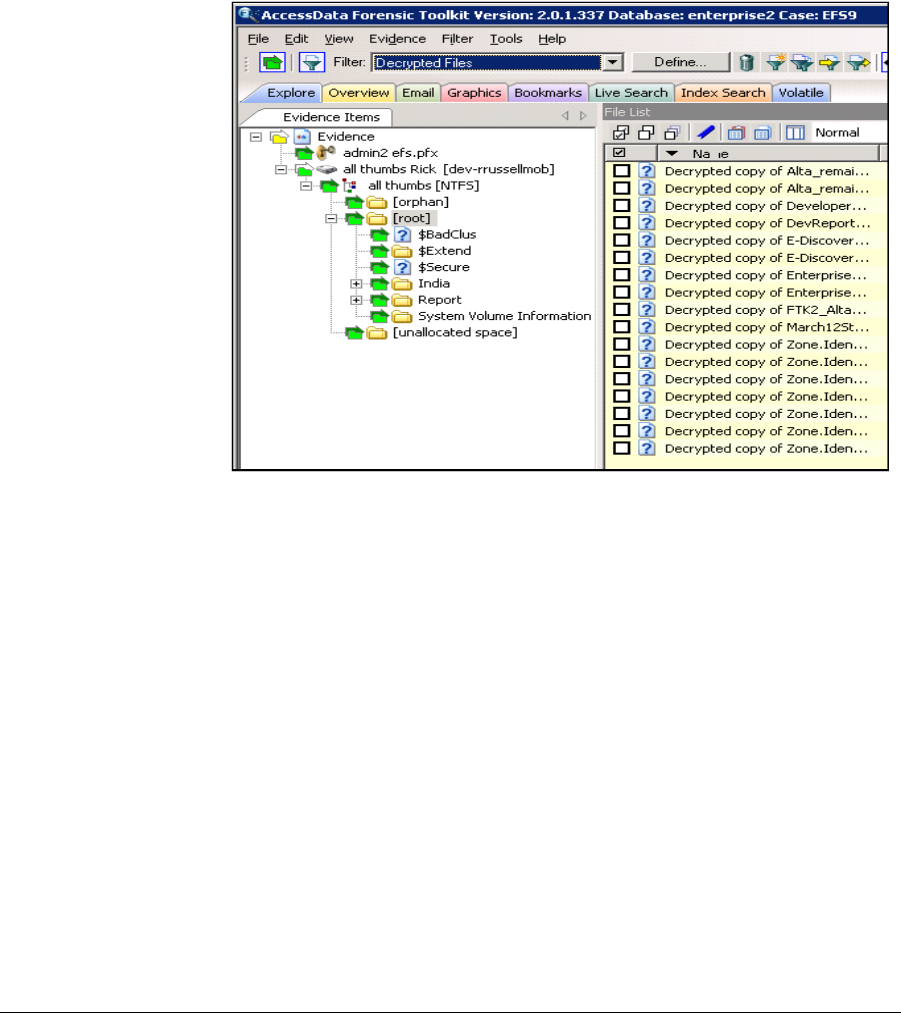
Task: Select the Evidence Items pane tab
Action: [x=331, y=117]
